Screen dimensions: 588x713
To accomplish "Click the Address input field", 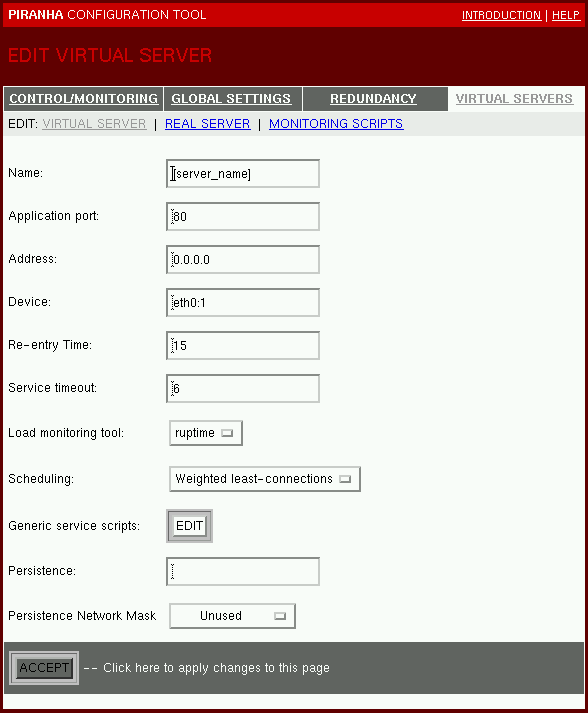I will tap(243, 259).
